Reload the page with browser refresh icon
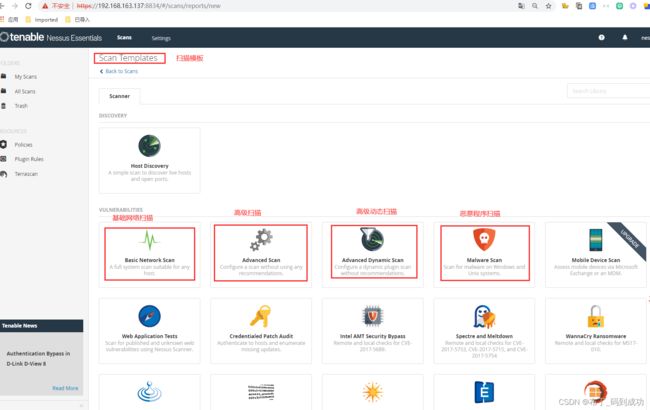This screenshot has width=650, height=410. click(28, 6)
